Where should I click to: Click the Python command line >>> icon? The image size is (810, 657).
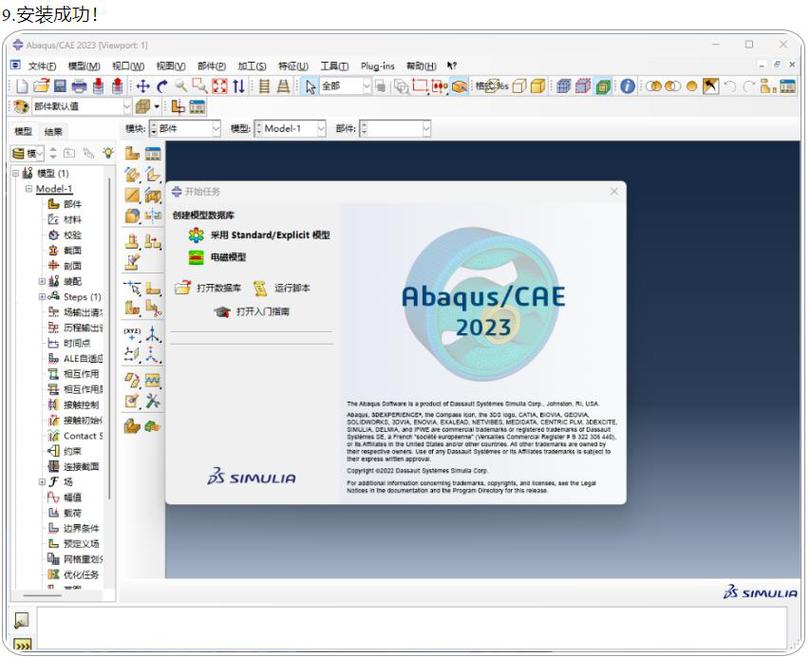(x=22, y=644)
